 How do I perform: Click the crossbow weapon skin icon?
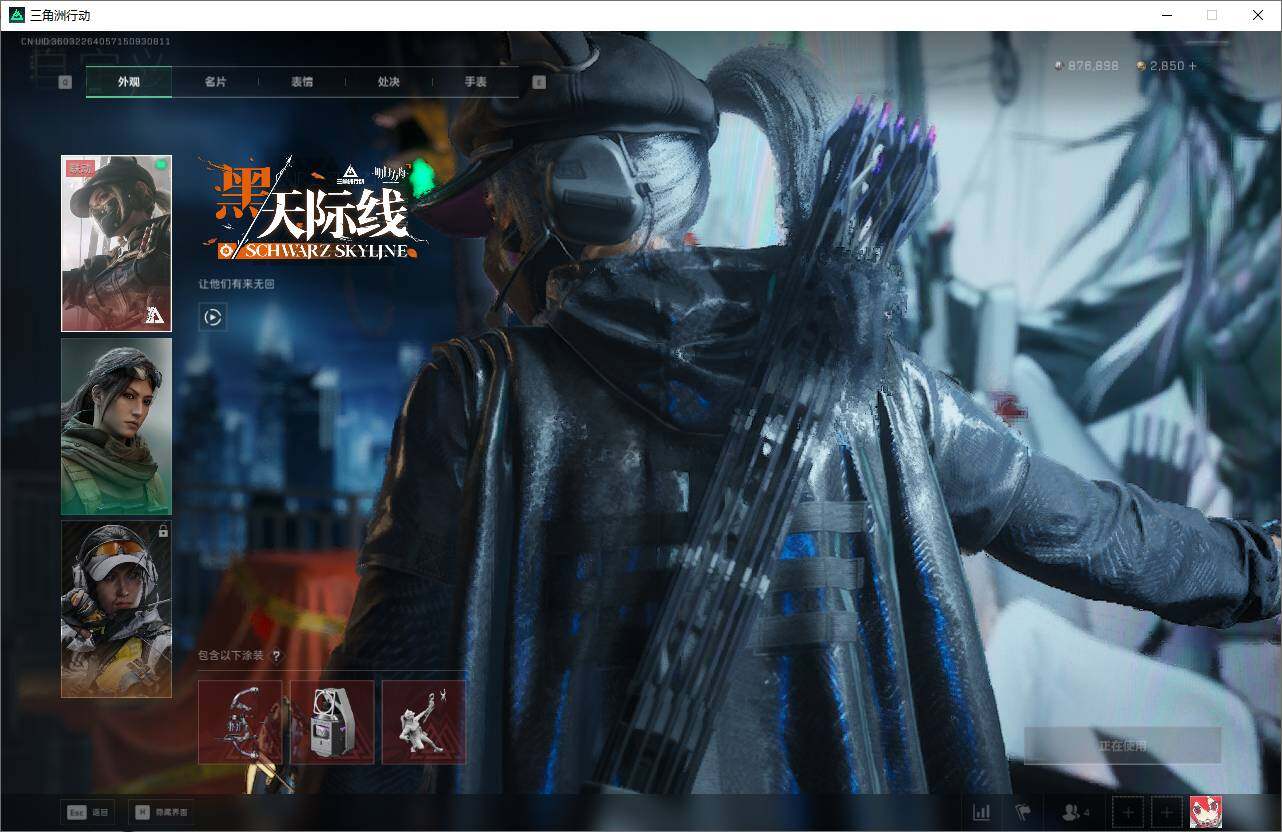click(240, 721)
